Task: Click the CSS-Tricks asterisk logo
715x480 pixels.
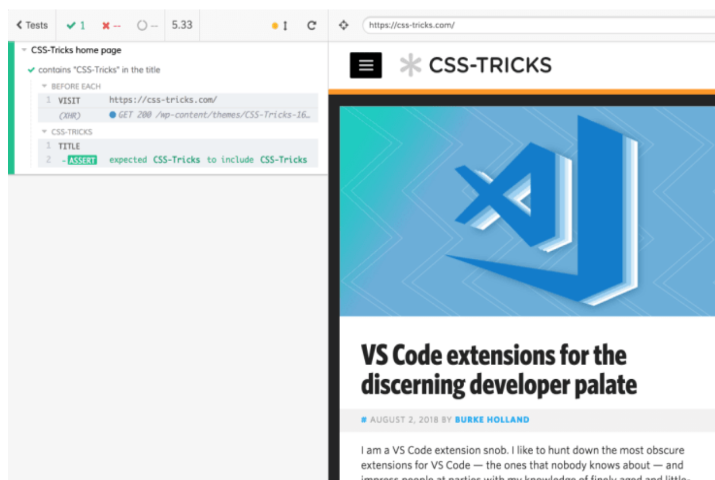Action: coord(410,65)
